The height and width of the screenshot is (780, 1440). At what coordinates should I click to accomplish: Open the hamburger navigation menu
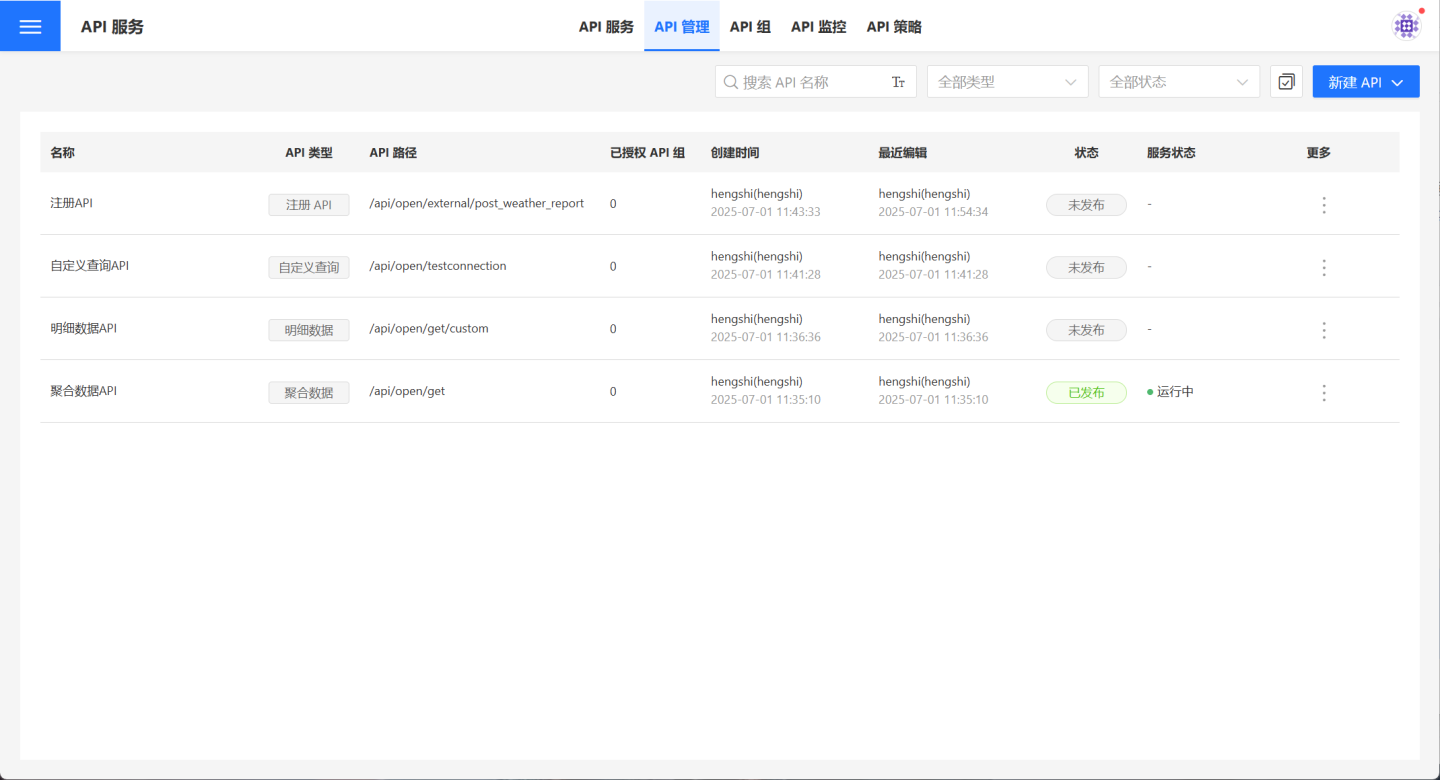tap(30, 26)
